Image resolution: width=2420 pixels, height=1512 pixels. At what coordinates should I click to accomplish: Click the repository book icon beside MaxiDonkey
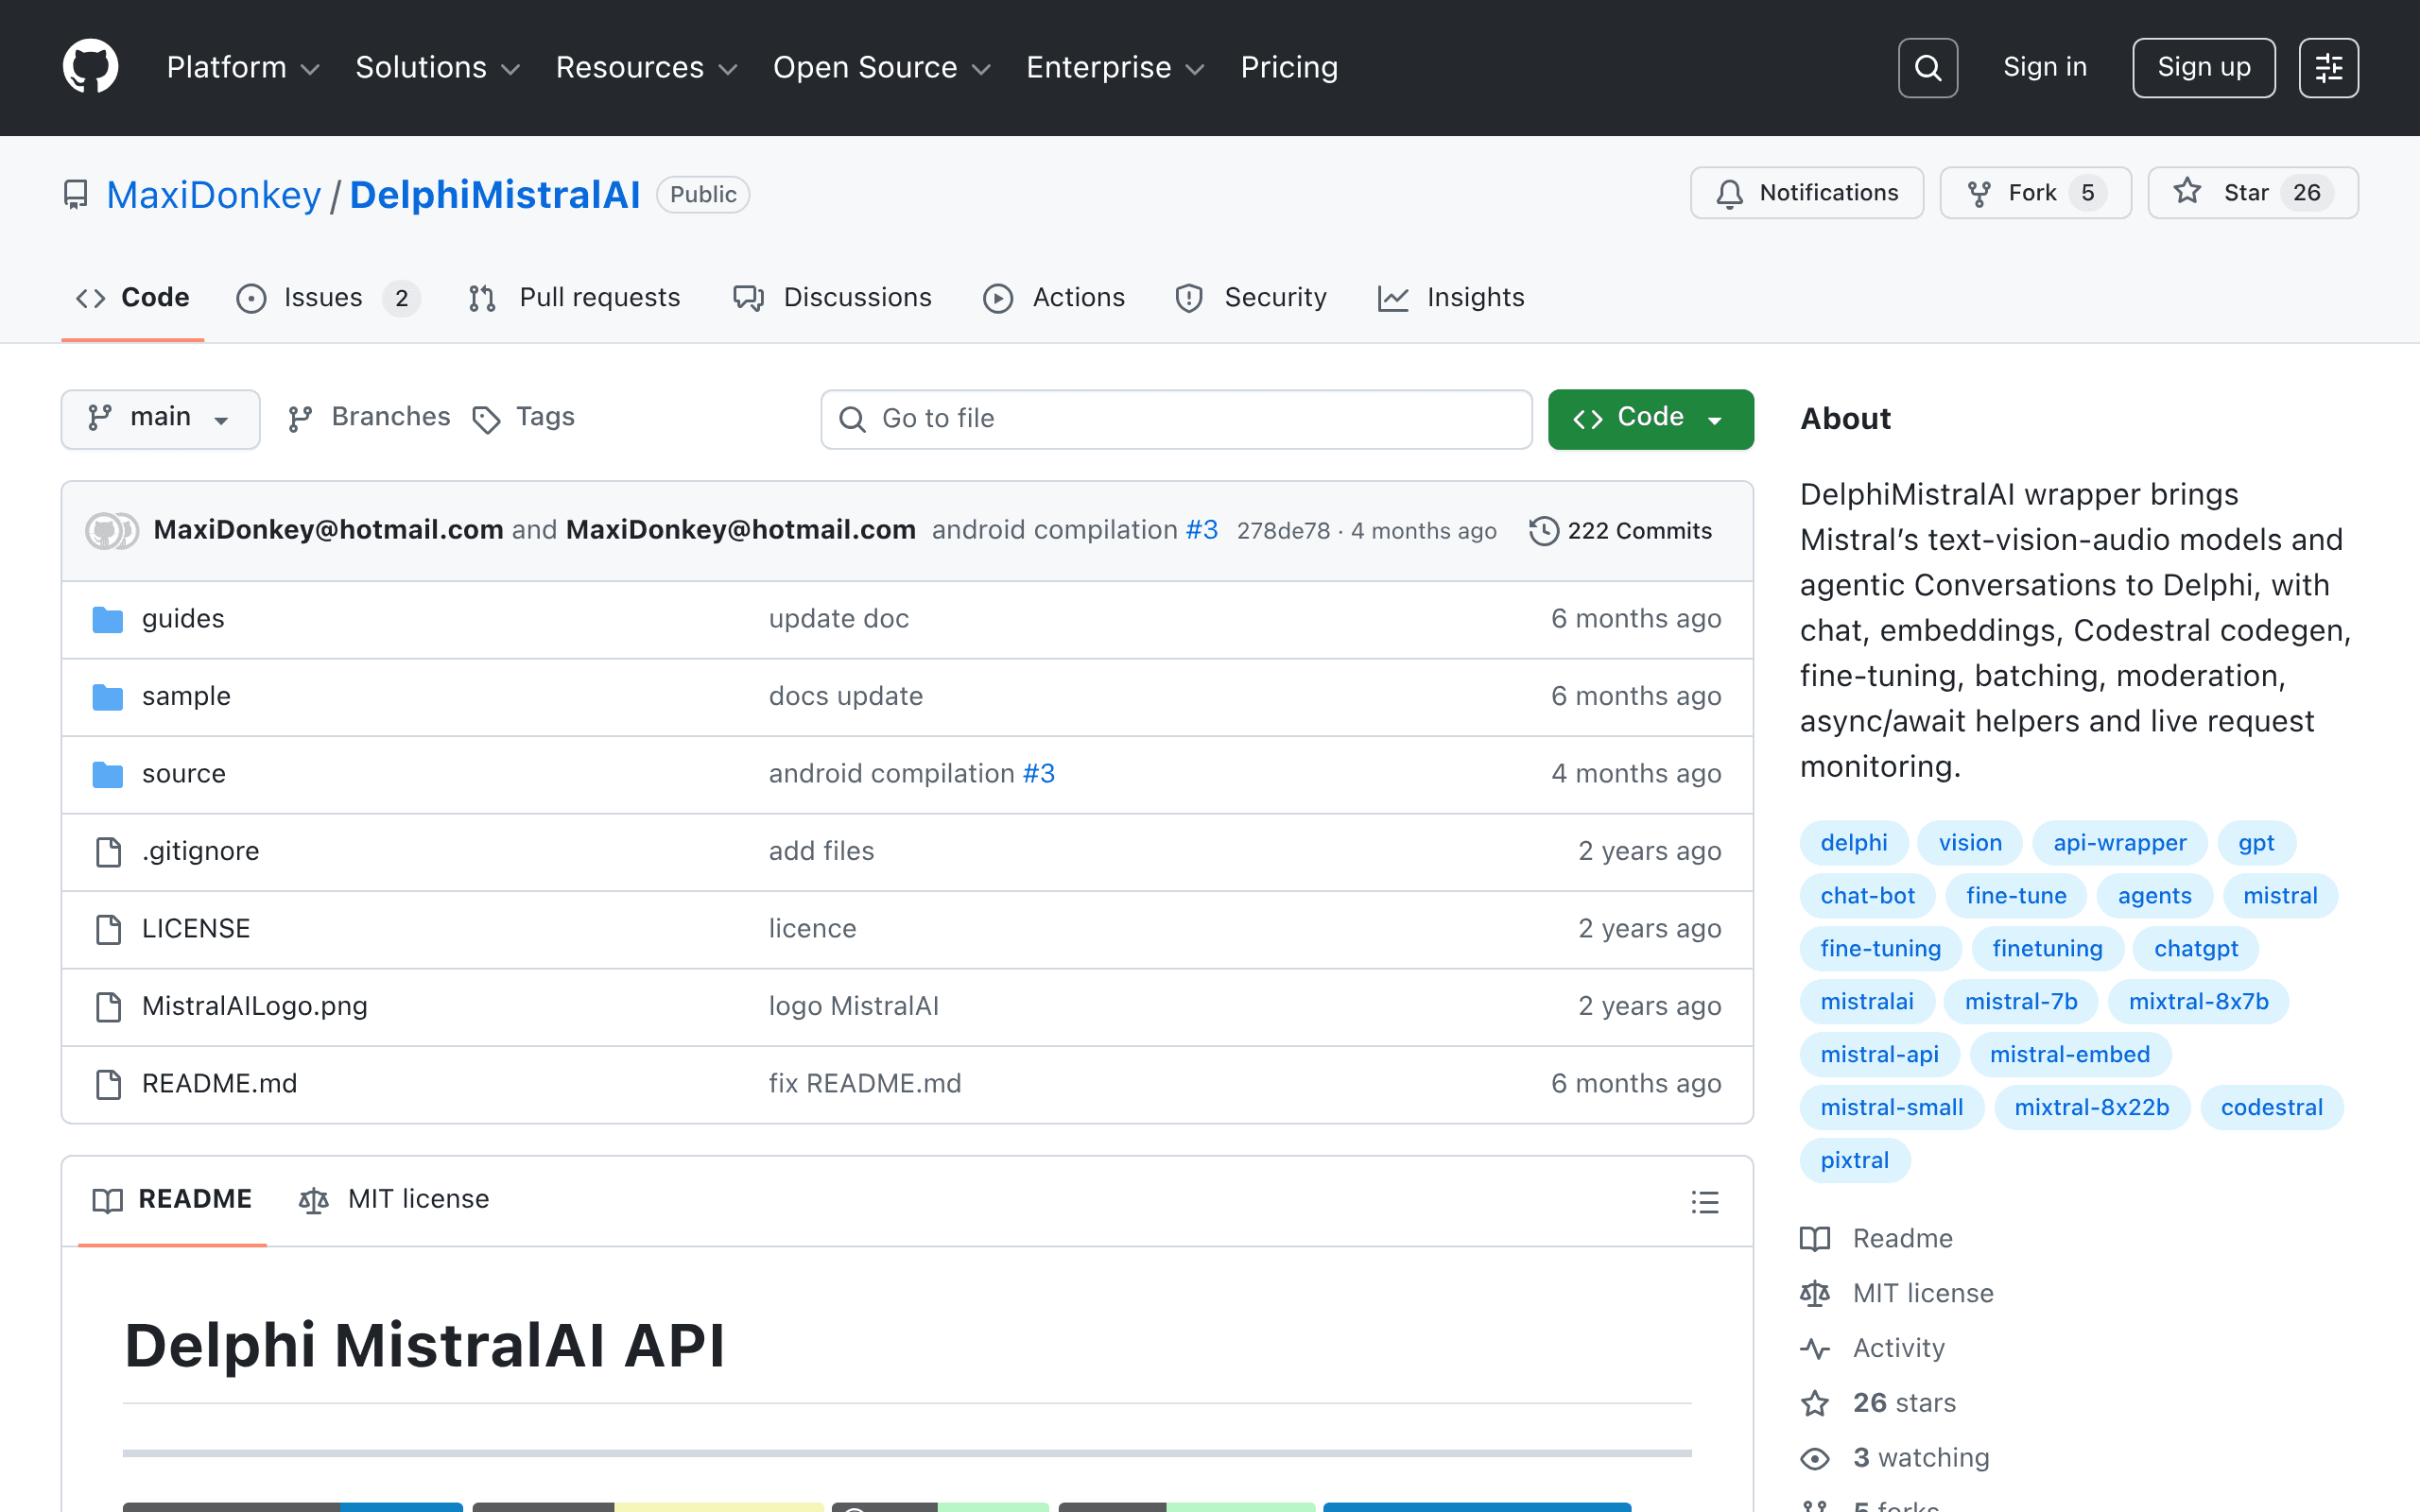pyautogui.click(x=76, y=194)
